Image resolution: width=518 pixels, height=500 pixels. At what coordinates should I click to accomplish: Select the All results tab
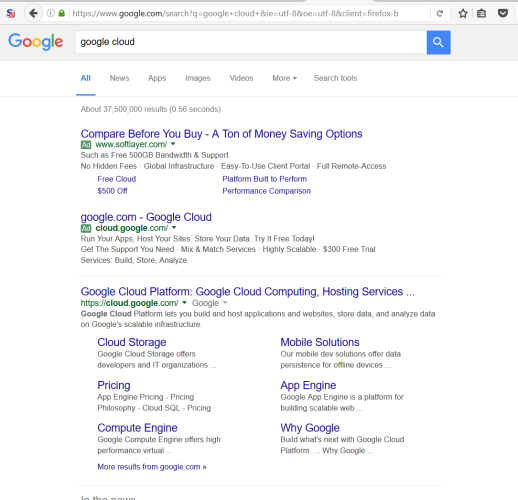pos(86,78)
